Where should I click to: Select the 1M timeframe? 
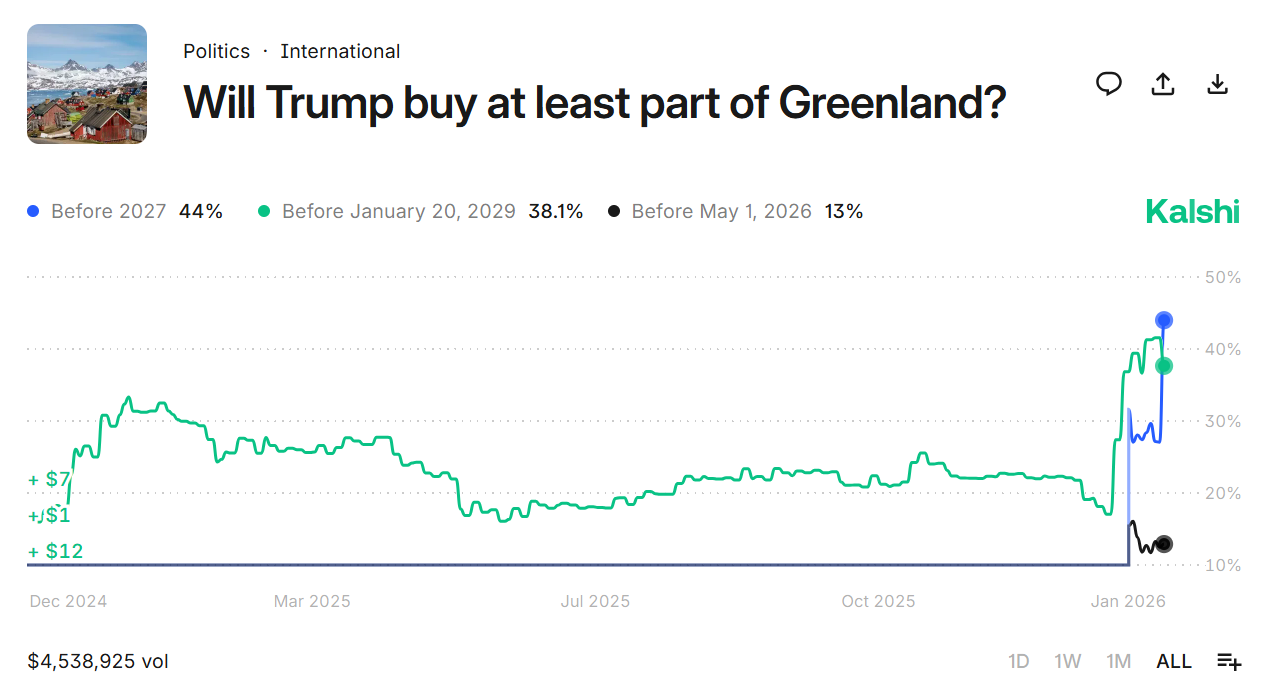(x=1118, y=661)
